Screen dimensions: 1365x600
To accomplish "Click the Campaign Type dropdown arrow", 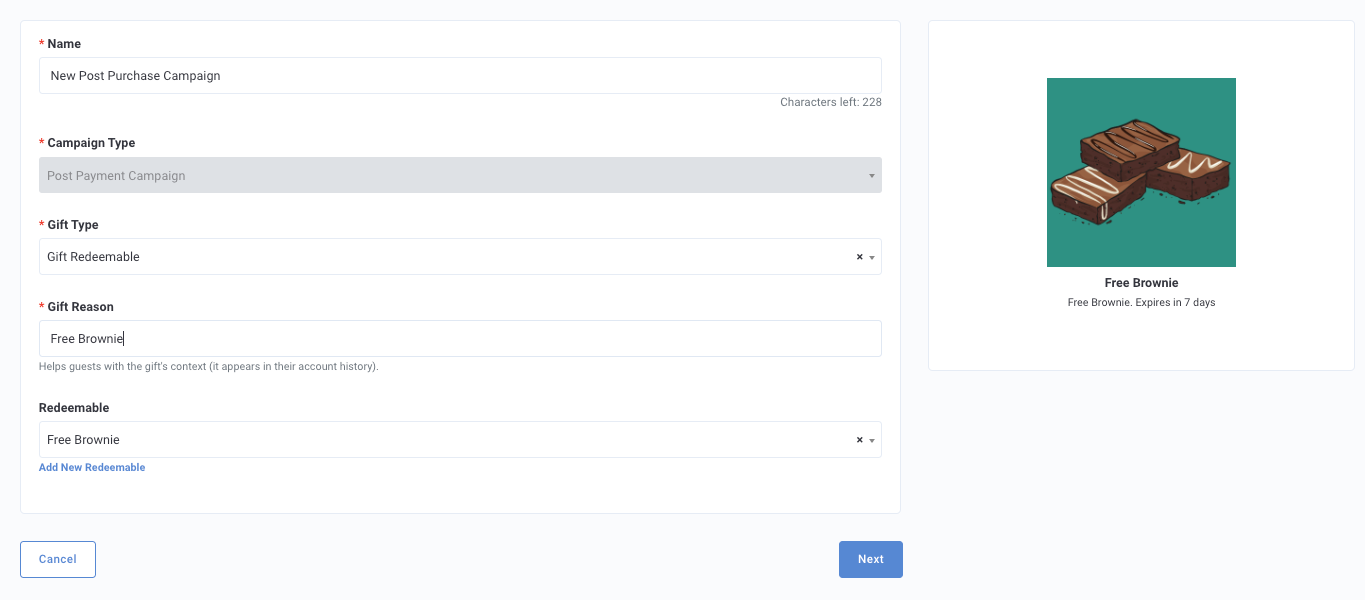I will coord(872,176).
